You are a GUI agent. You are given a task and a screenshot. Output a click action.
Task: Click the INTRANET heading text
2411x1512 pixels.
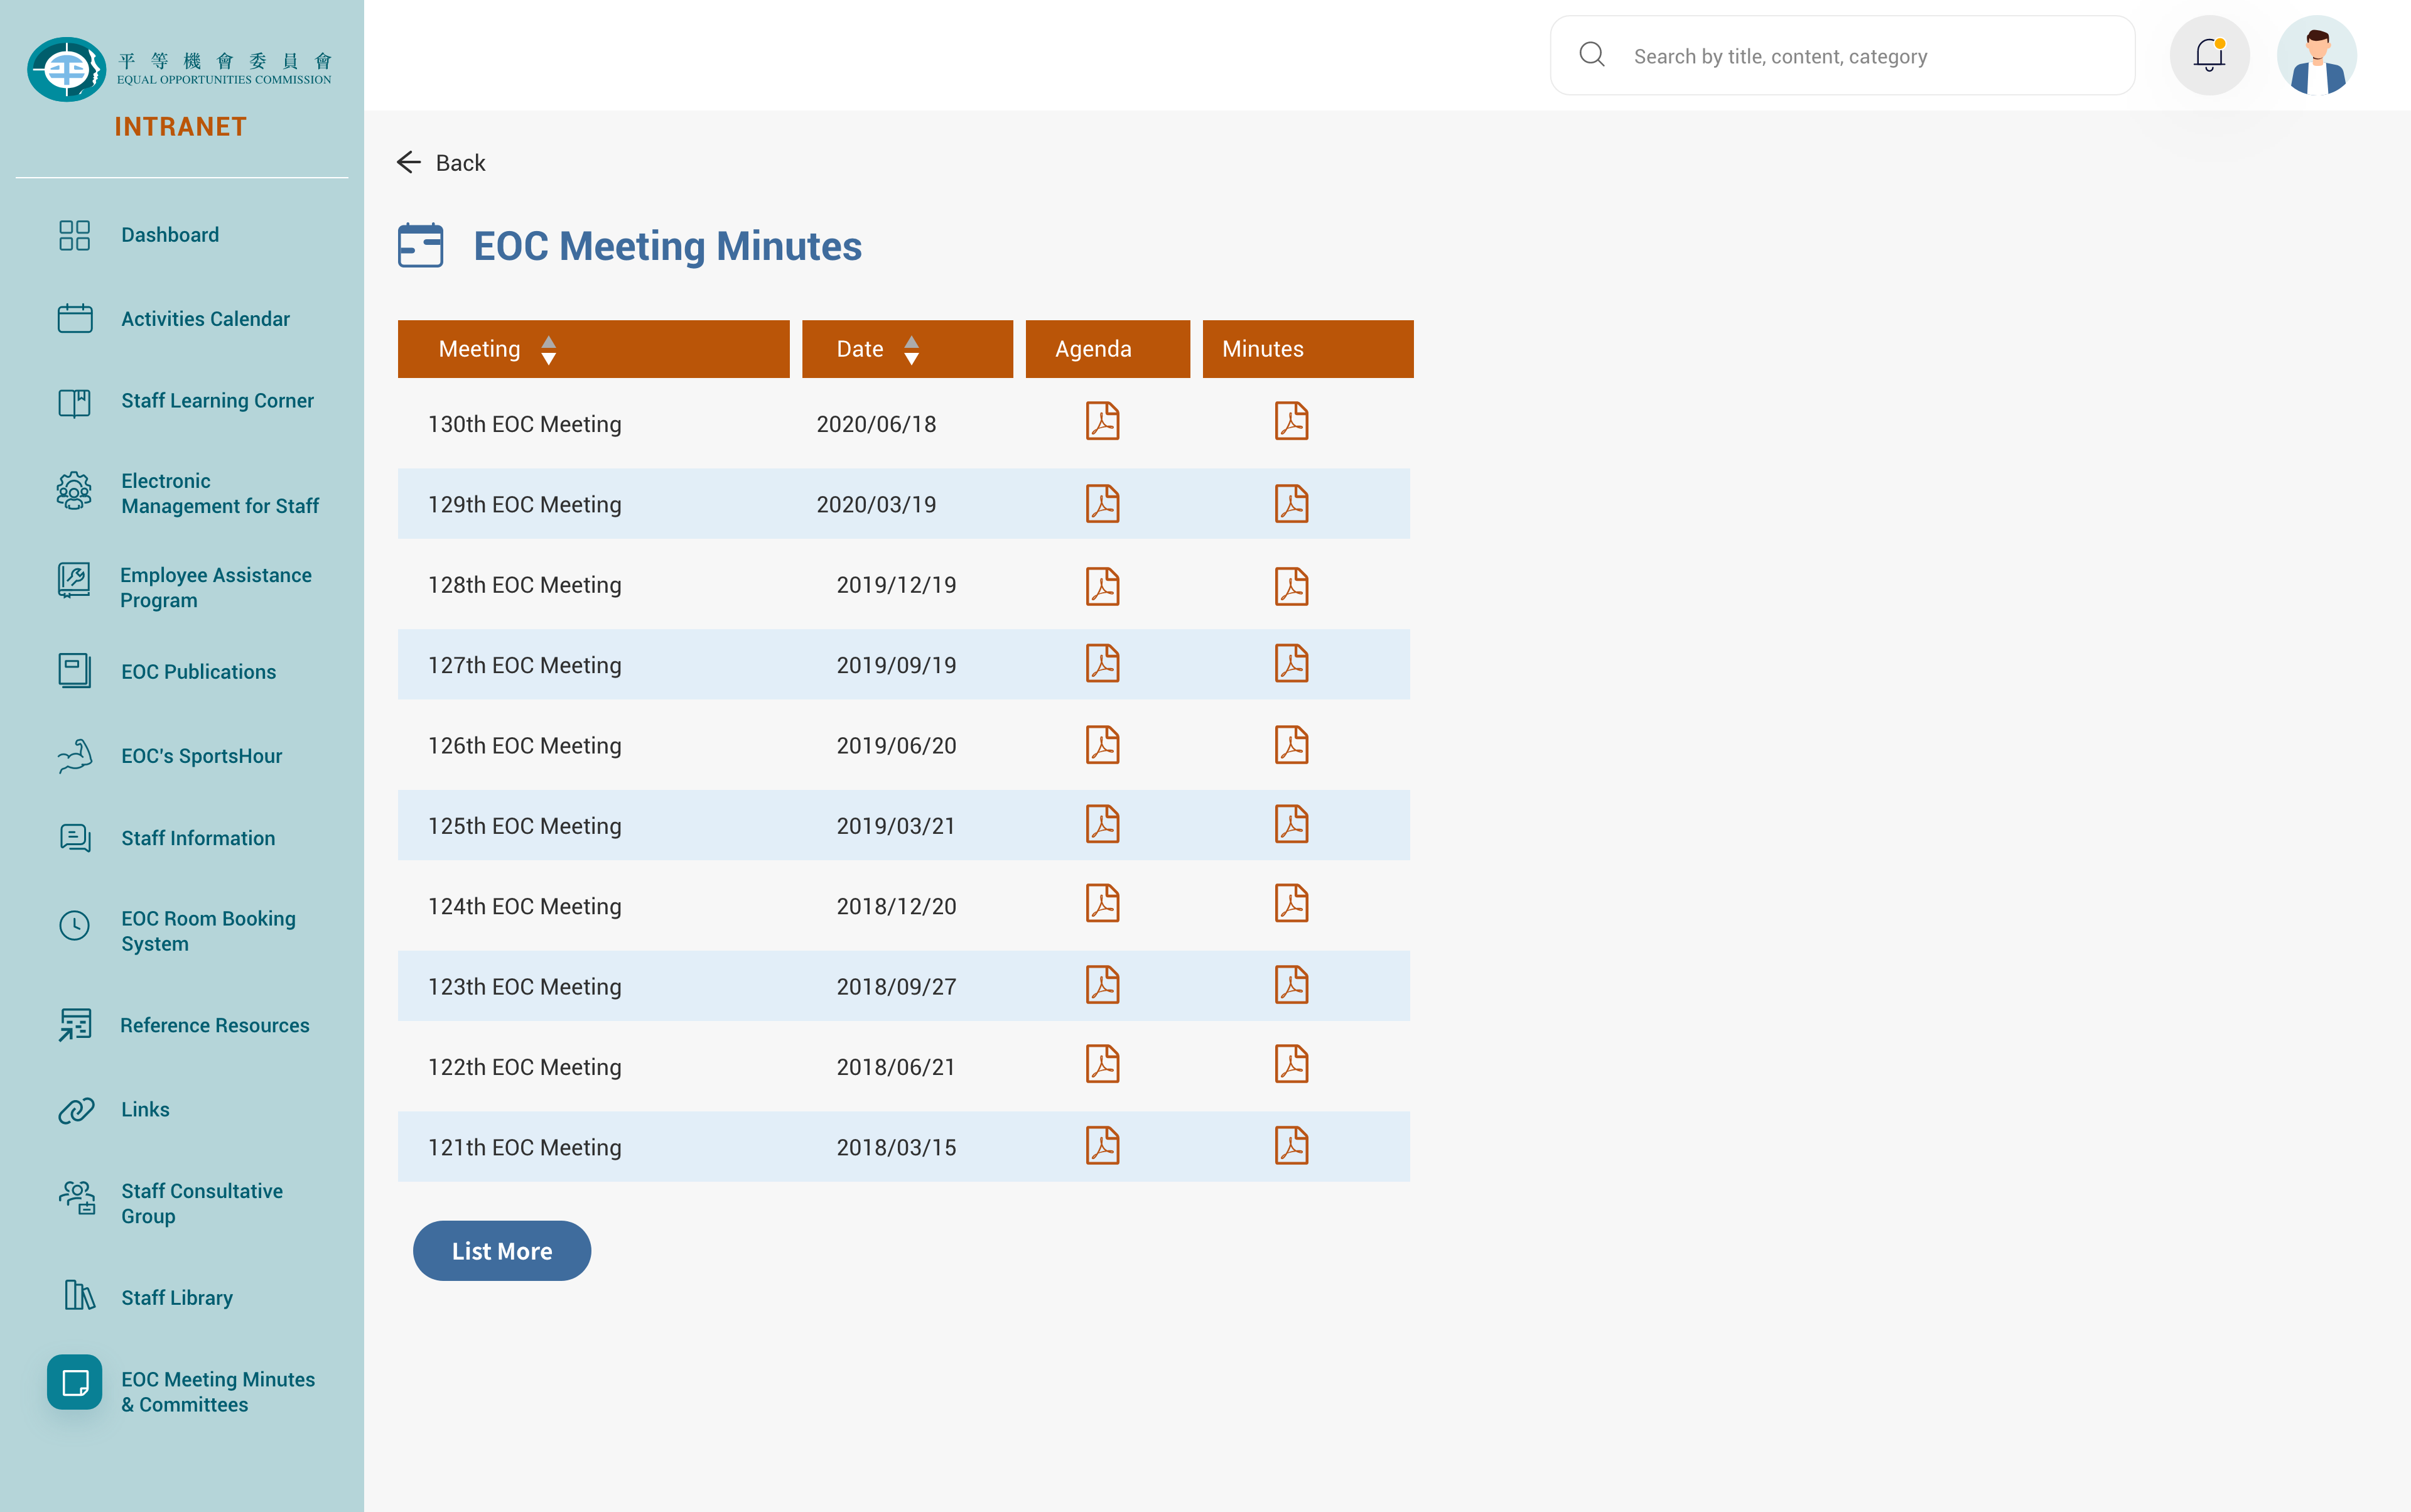click(180, 127)
